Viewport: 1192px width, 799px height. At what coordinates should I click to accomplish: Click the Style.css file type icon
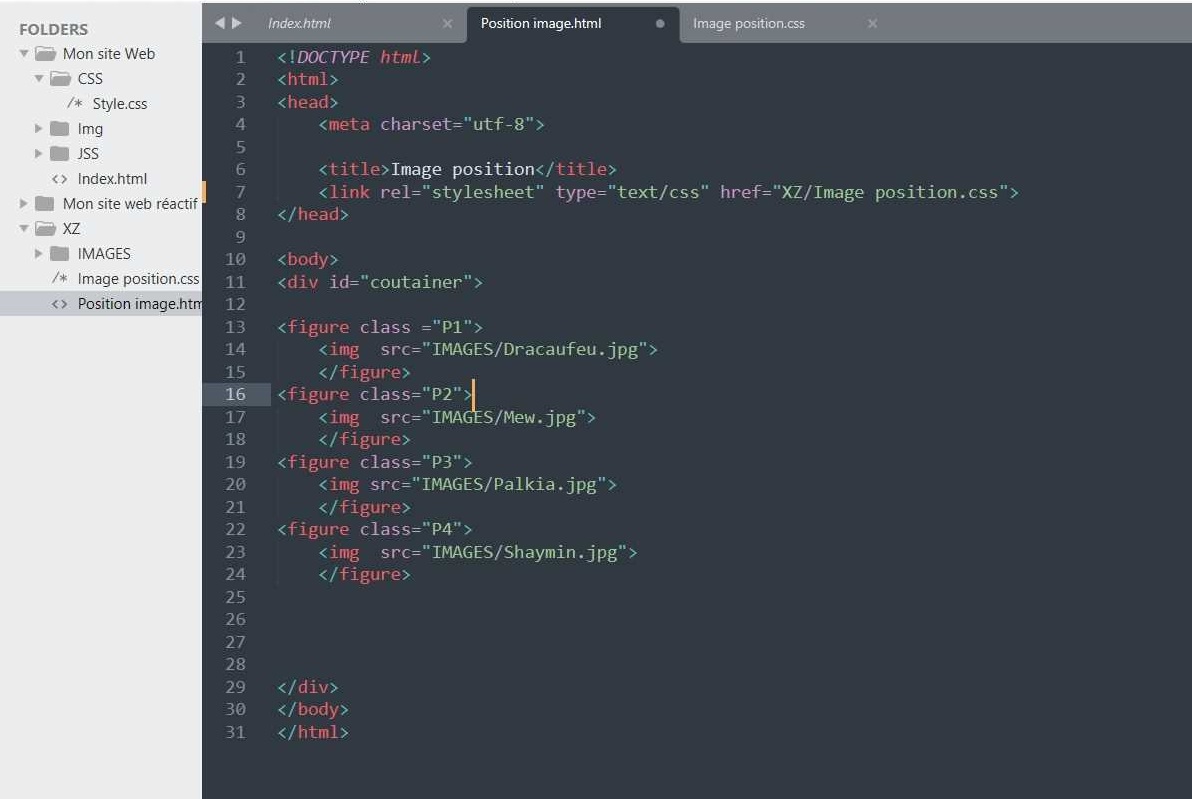pyautogui.click(x=74, y=103)
